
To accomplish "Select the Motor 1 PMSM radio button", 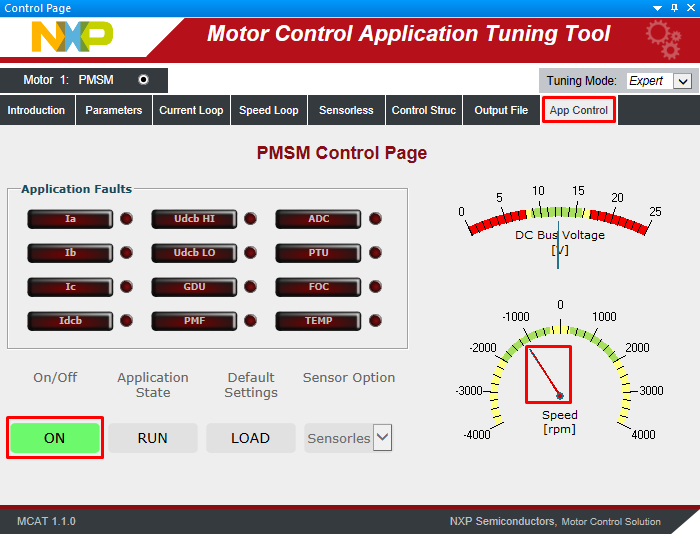I will [143, 80].
